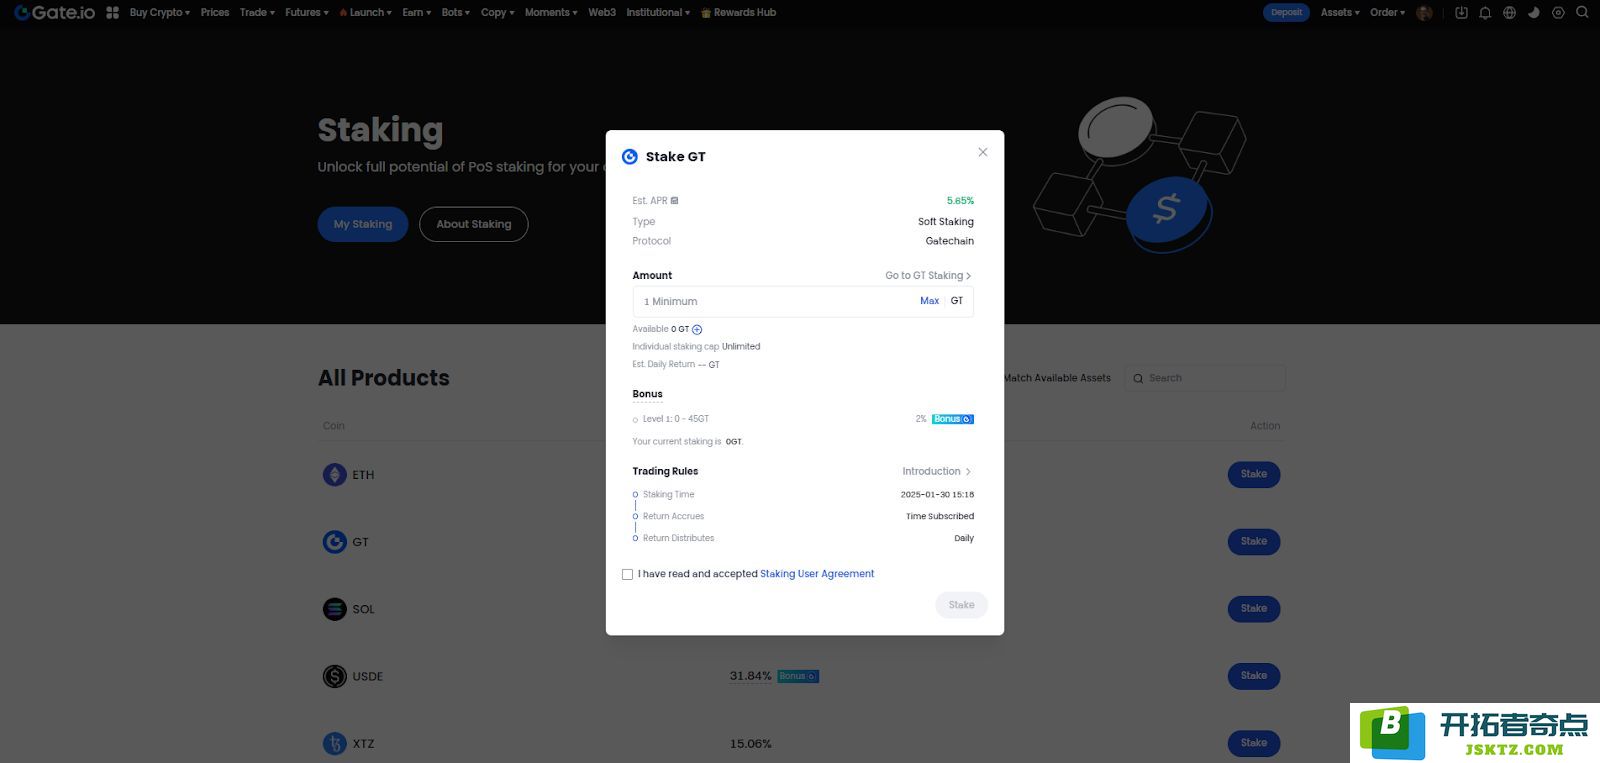The height and width of the screenshot is (763, 1600).
Task: Stake SOL from the list
Action: pos(1254,608)
